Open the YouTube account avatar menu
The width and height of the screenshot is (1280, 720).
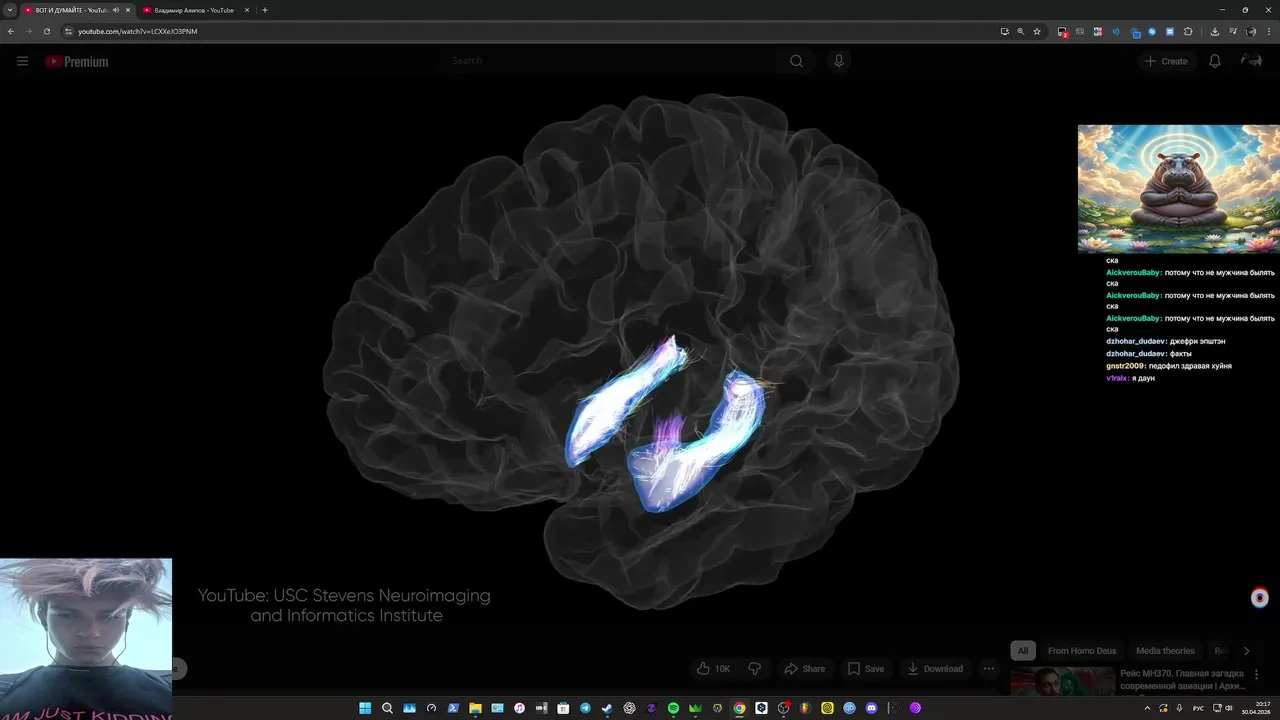click(x=1251, y=61)
